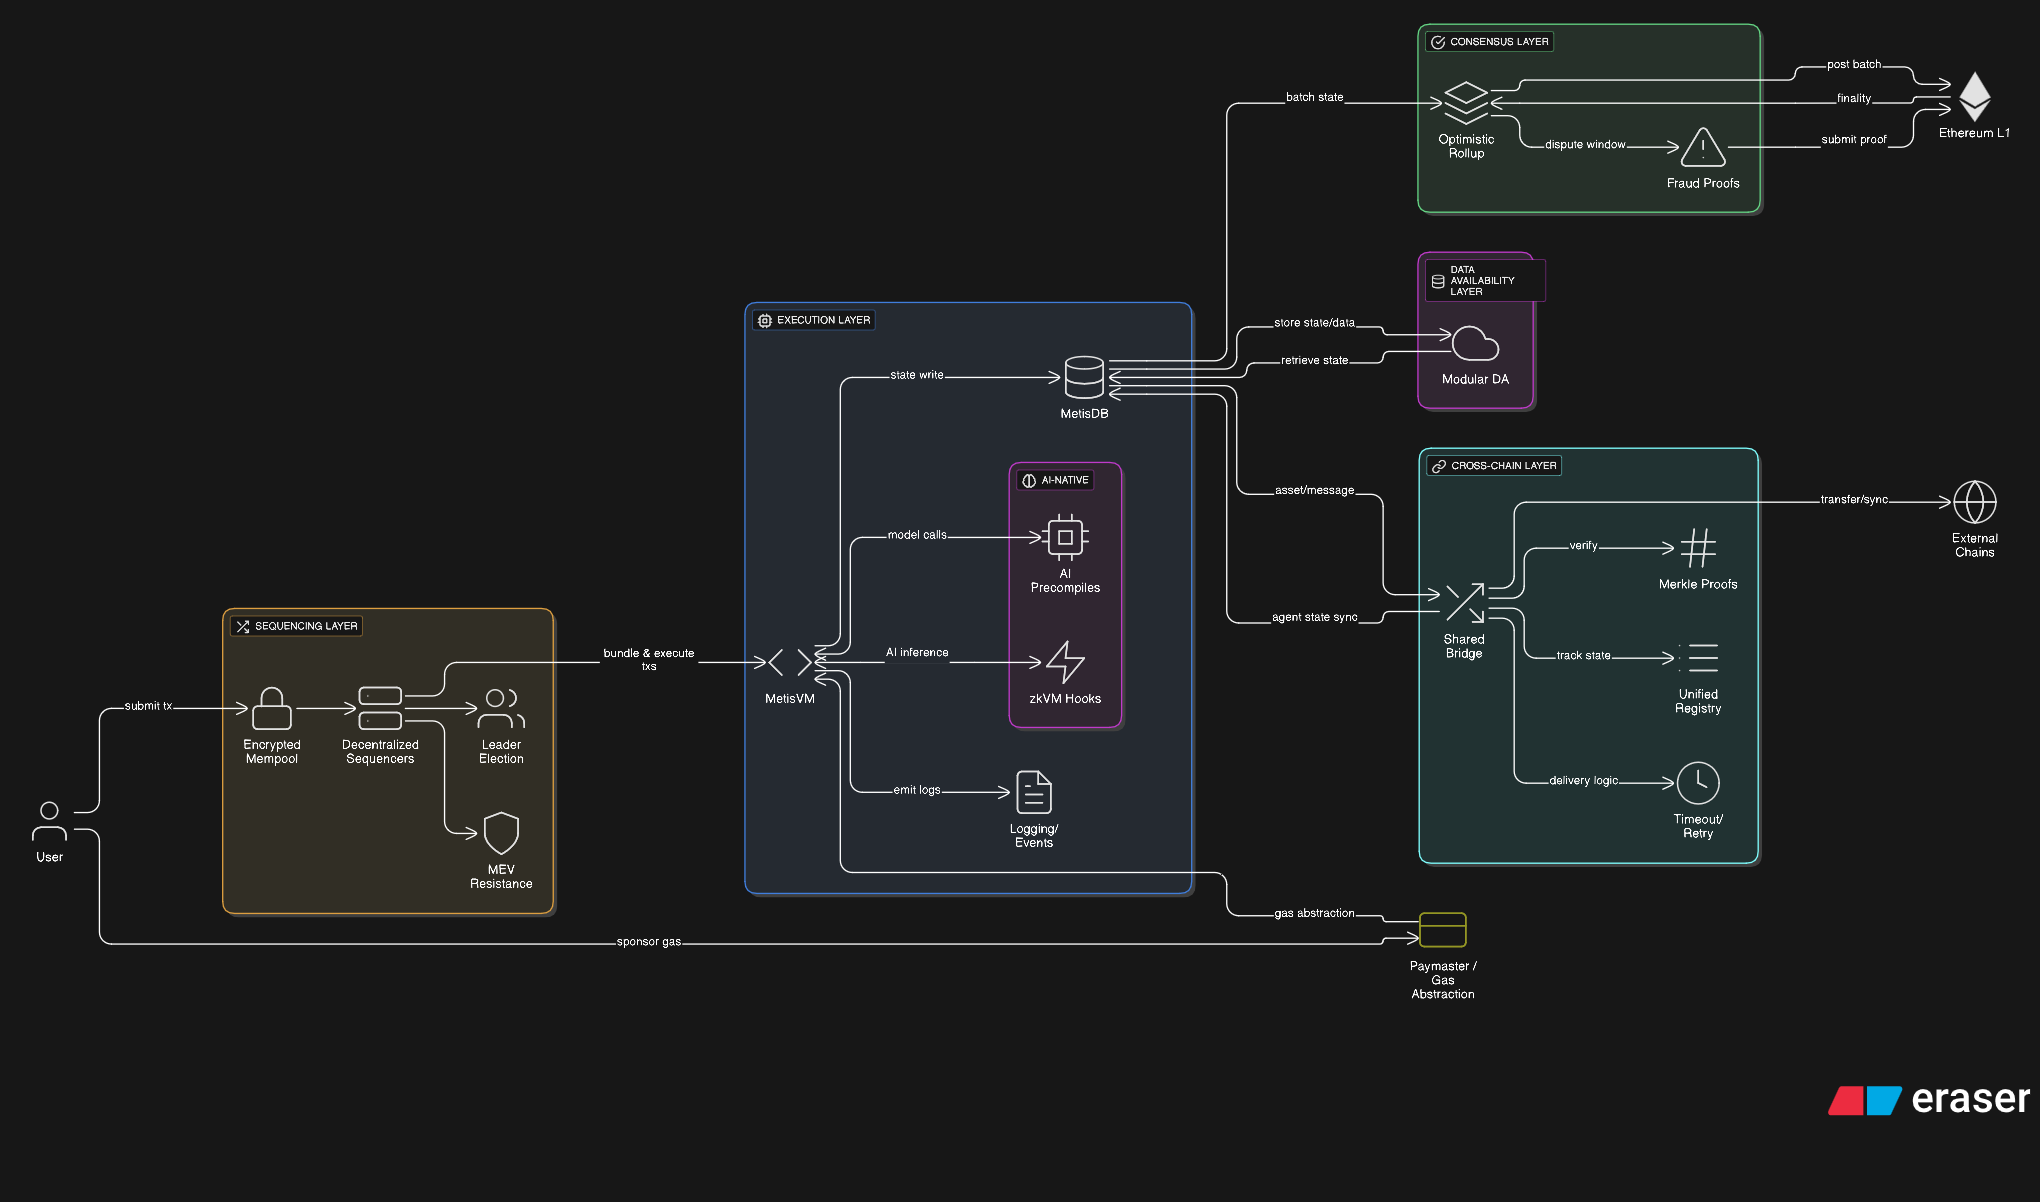Click the 'gas abstraction' edge label
Viewport: 2040px width, 1202px height.
1315,913
